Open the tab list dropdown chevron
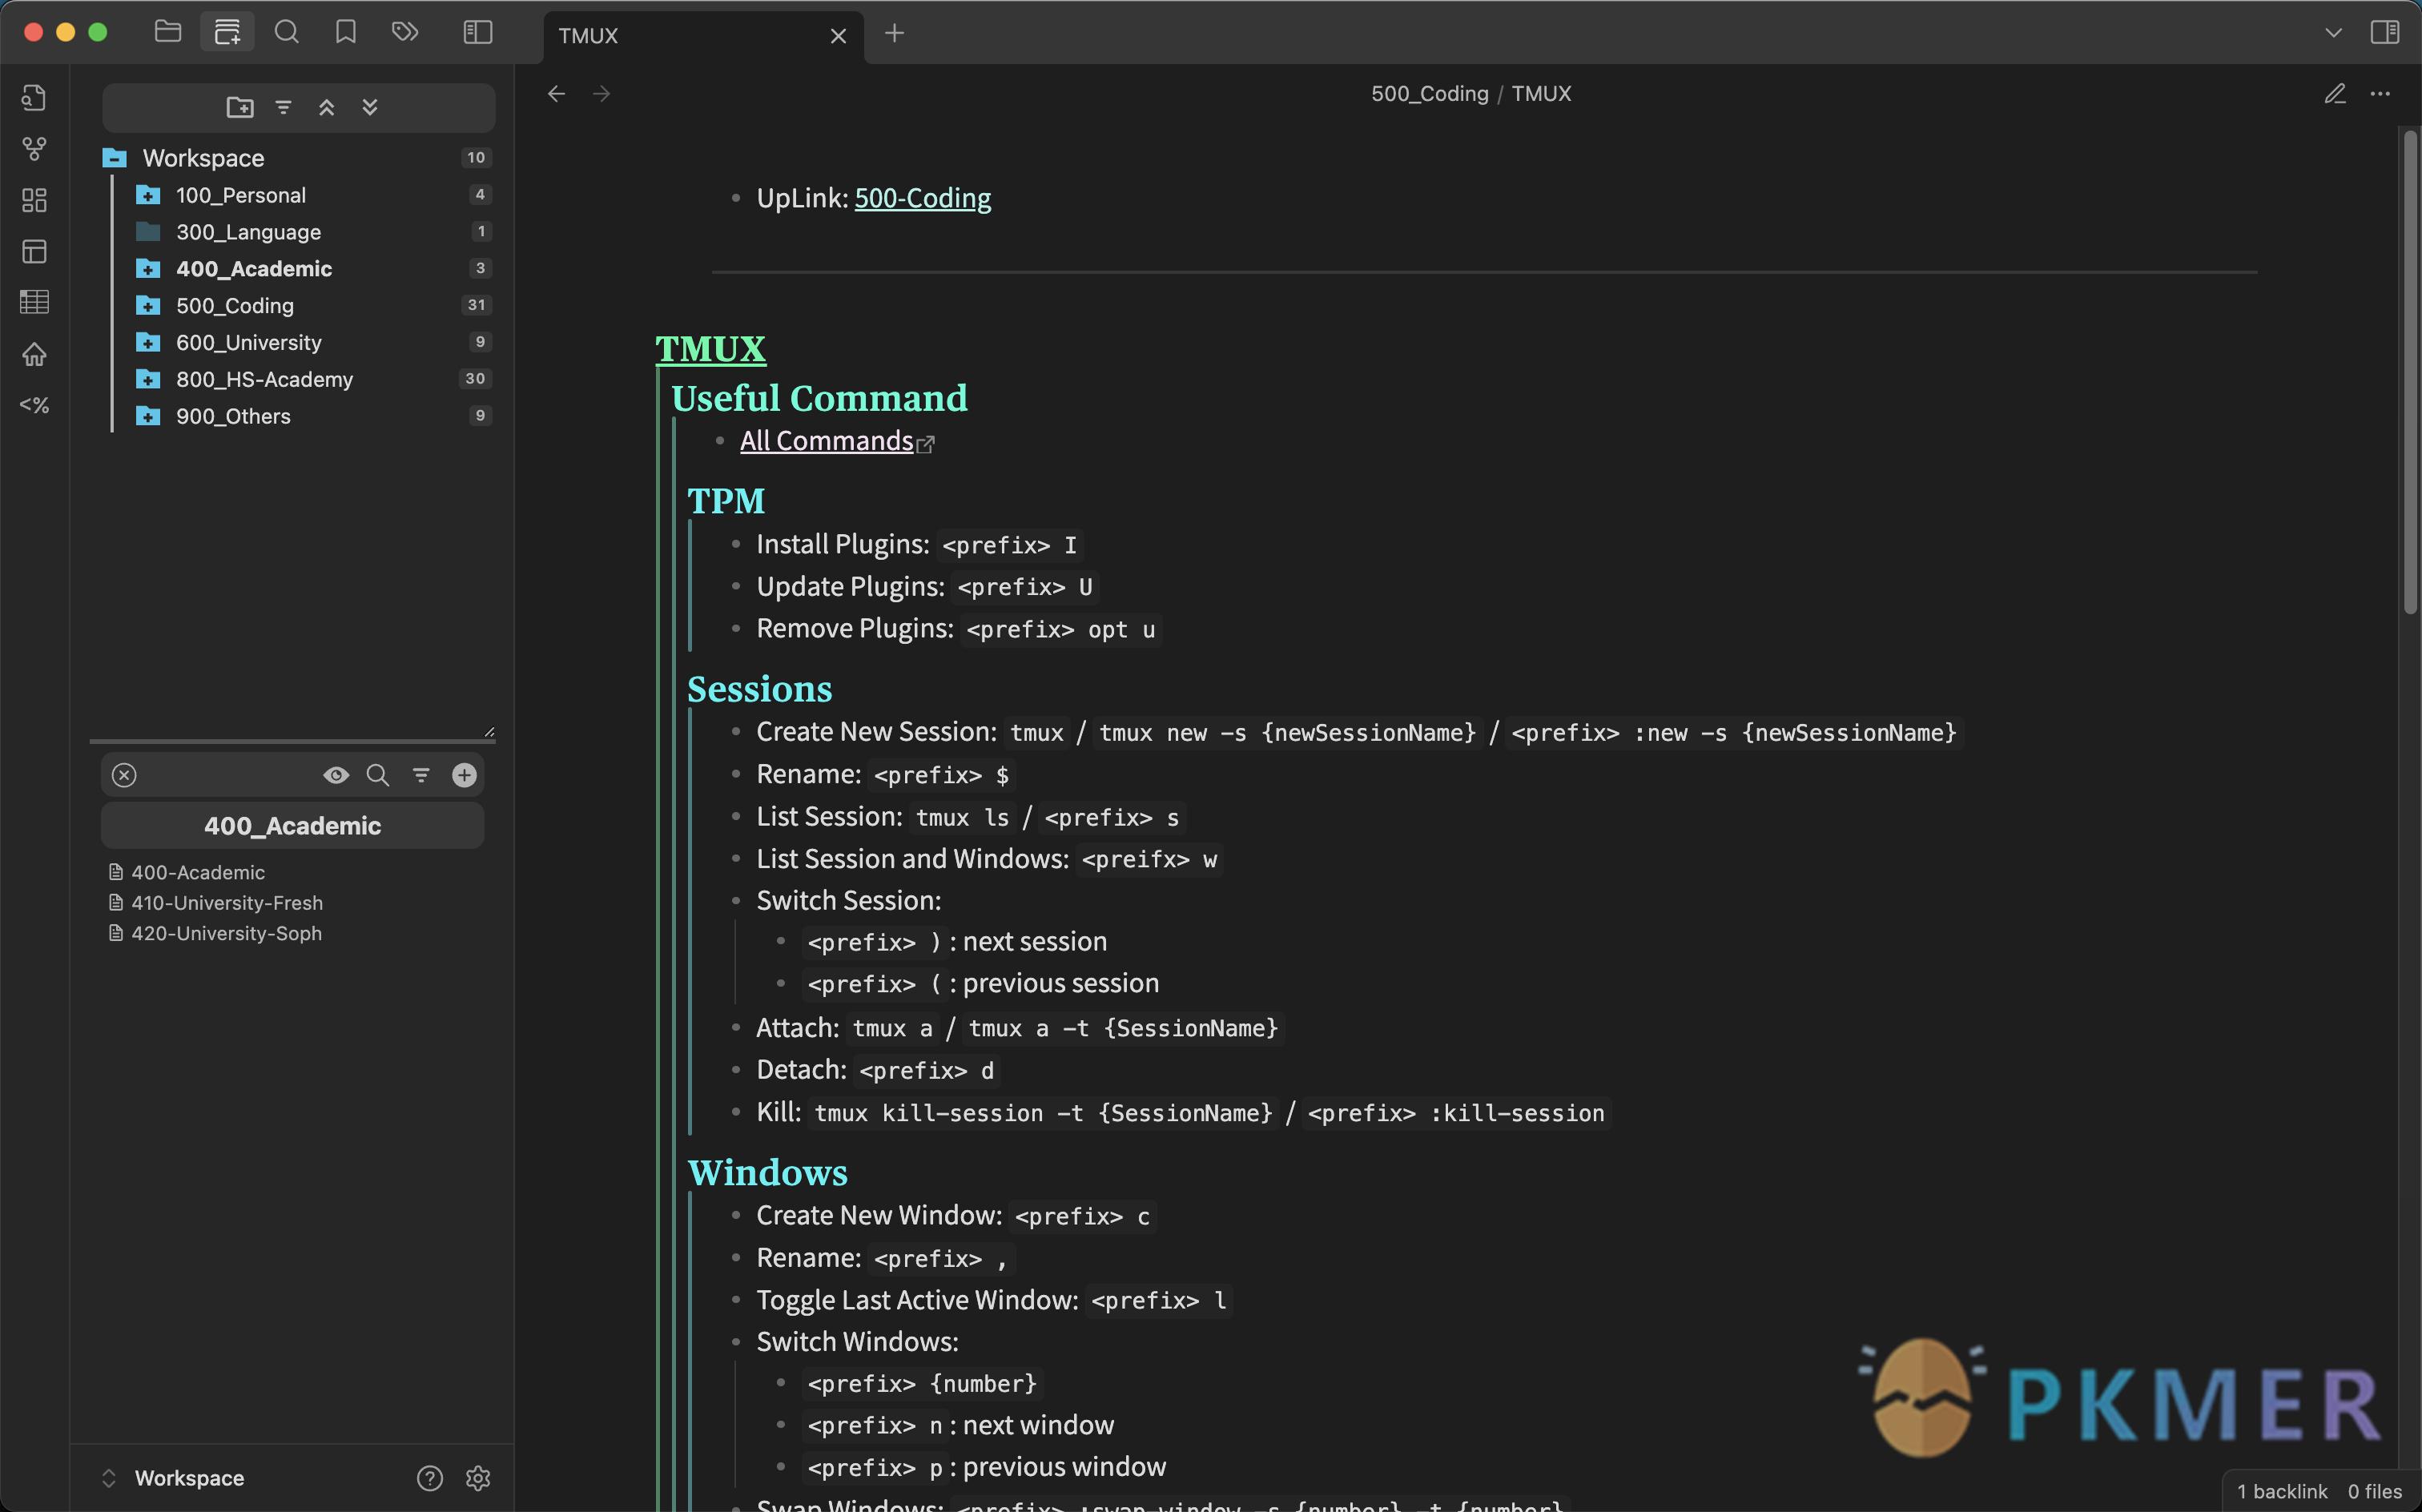 point(2333,33)
